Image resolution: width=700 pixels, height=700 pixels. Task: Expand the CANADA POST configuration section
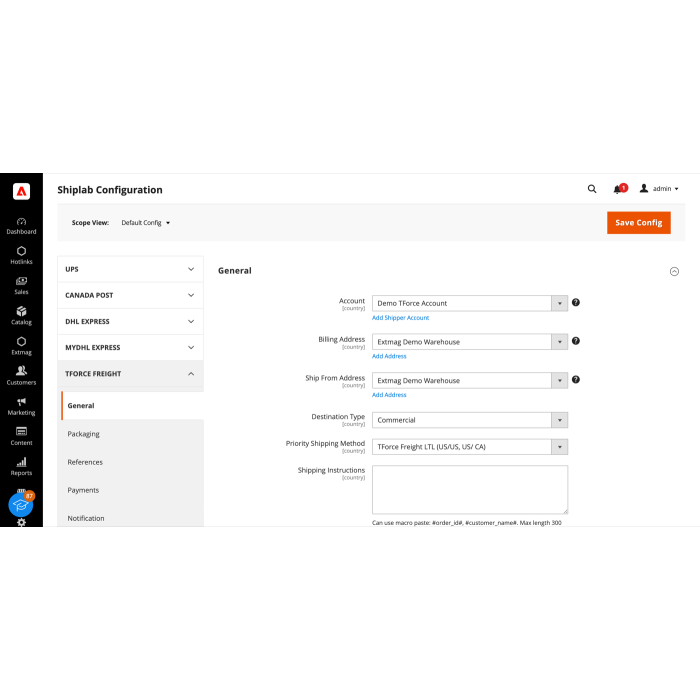pyautogui.click(x=130, y=295)
